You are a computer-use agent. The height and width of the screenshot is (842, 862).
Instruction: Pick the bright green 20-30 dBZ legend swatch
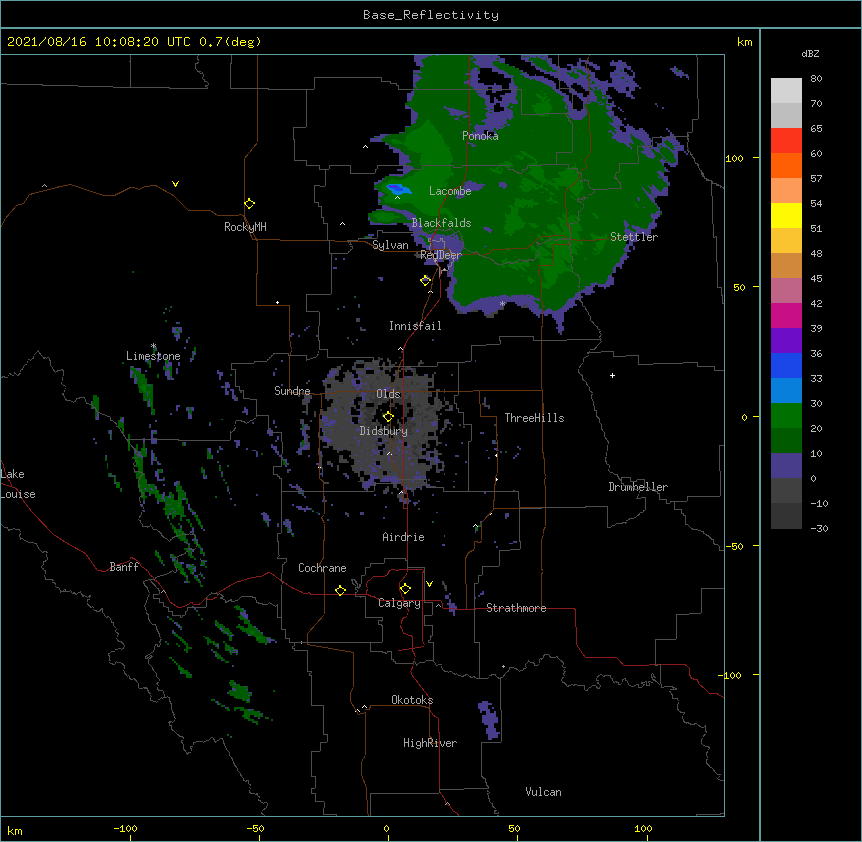pyautogui.click(x=786, y=416)
